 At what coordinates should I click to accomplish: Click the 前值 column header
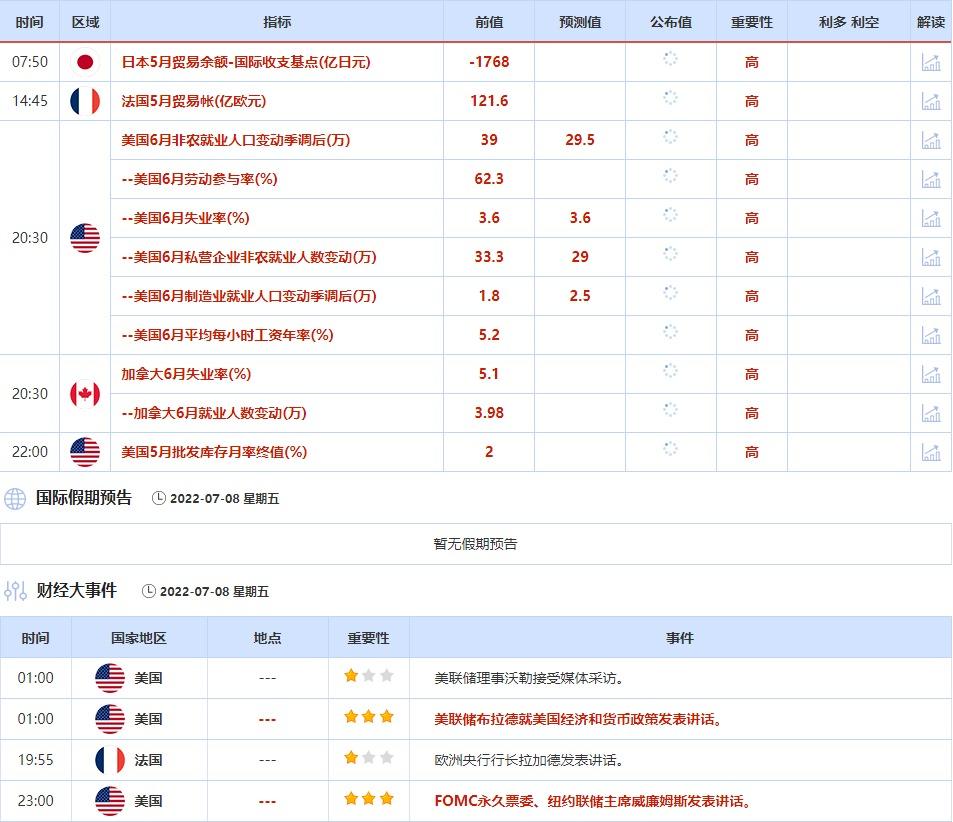pos(489,22)
